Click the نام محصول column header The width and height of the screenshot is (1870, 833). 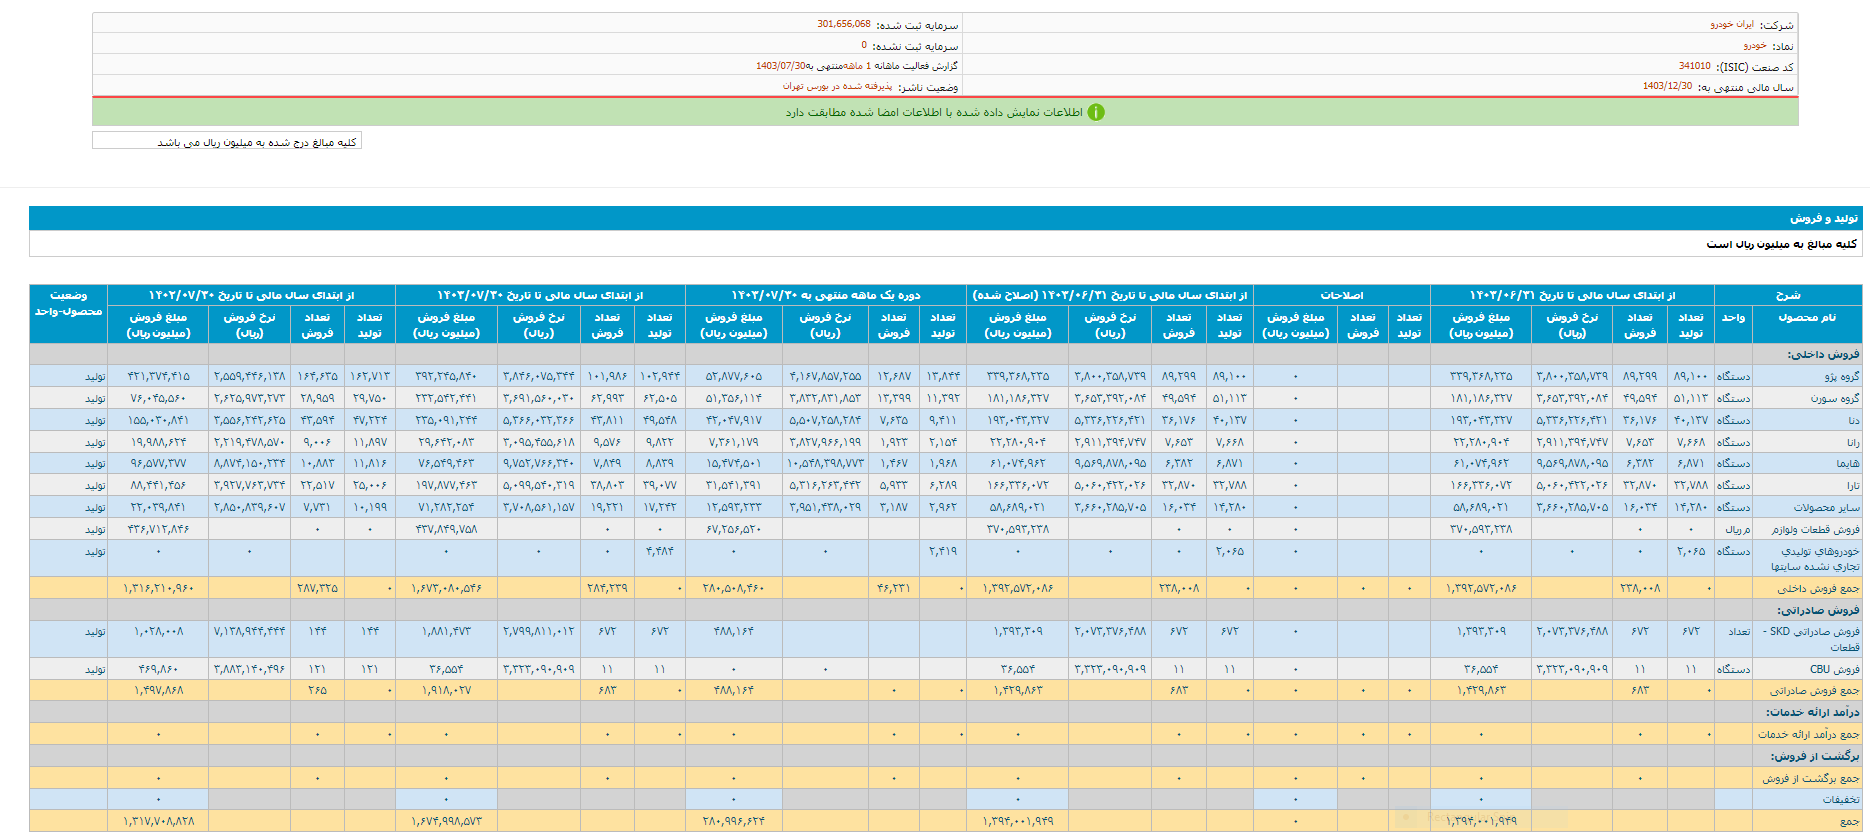click(x=1807, y=318)
